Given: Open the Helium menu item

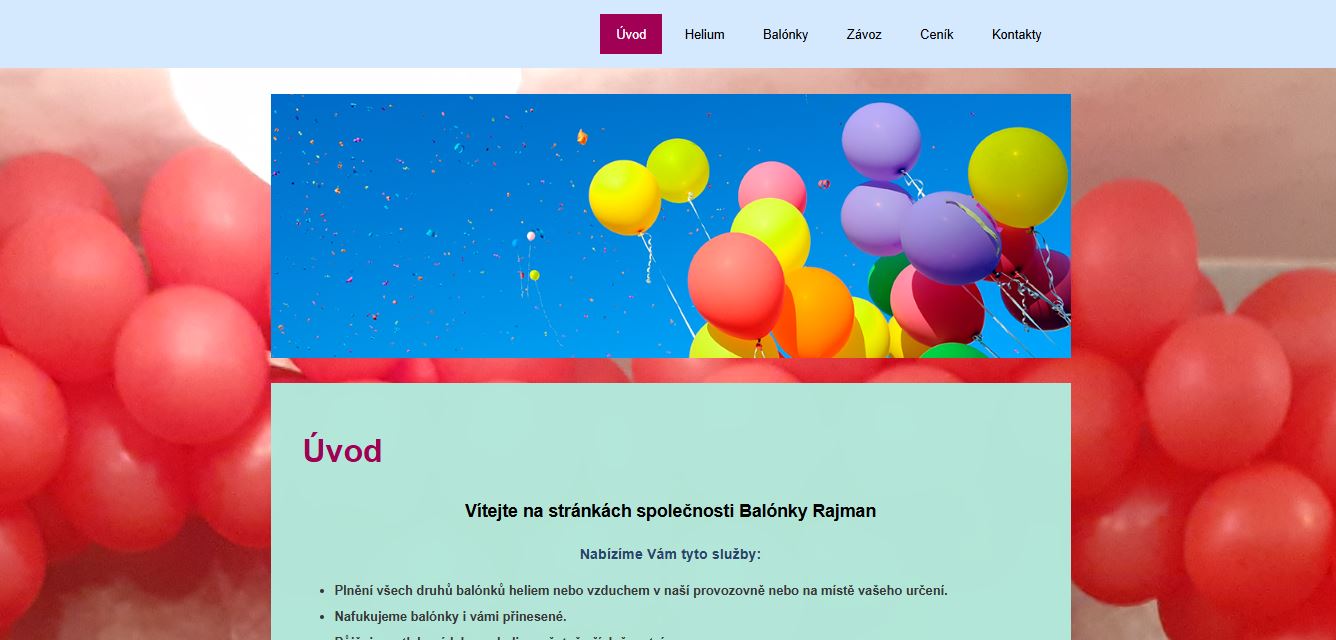Looking at the screenshot, I should pyautogui.click(x=704, y=34).
